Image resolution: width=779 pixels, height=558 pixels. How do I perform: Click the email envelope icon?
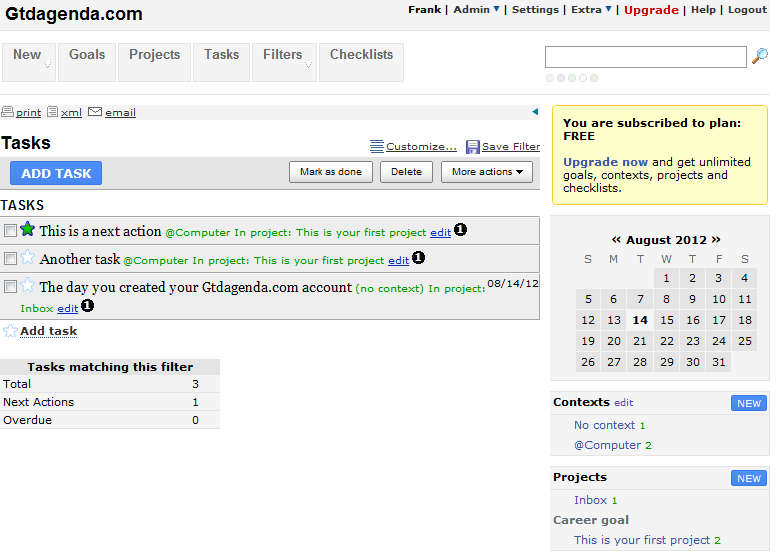pos(95,112)
